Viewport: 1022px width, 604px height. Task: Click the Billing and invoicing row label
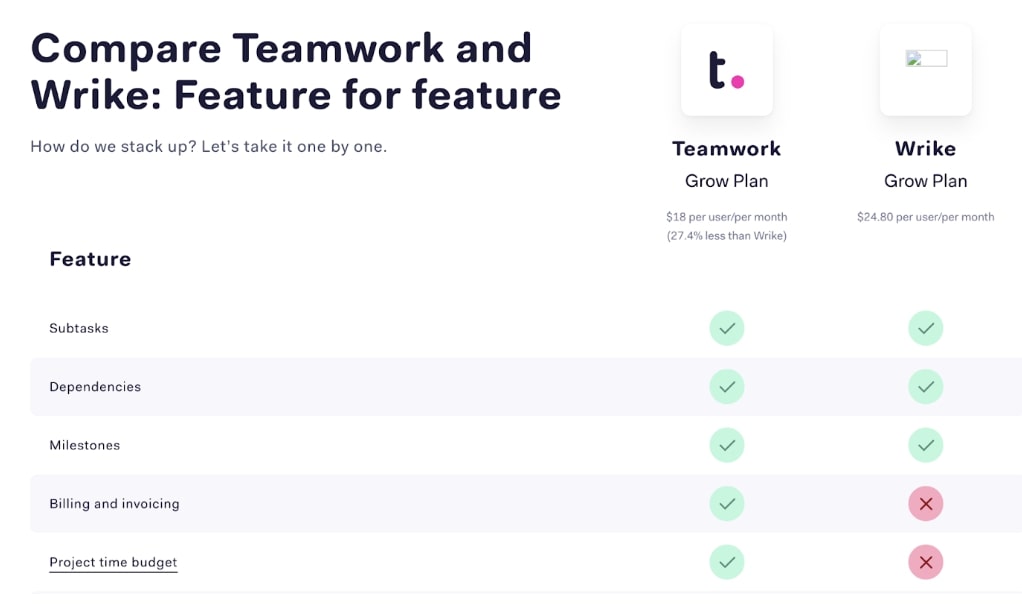[x=114, y=504]
